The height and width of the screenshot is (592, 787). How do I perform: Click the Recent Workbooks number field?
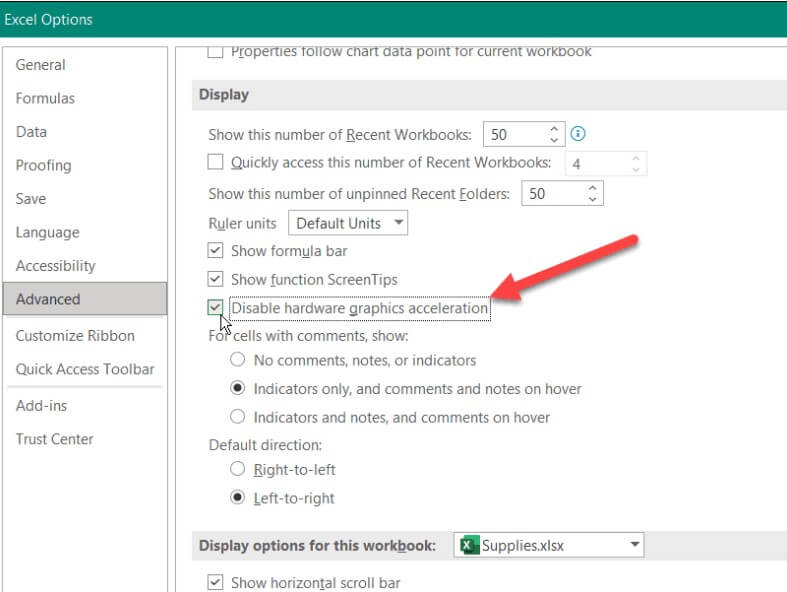[515, 135]
